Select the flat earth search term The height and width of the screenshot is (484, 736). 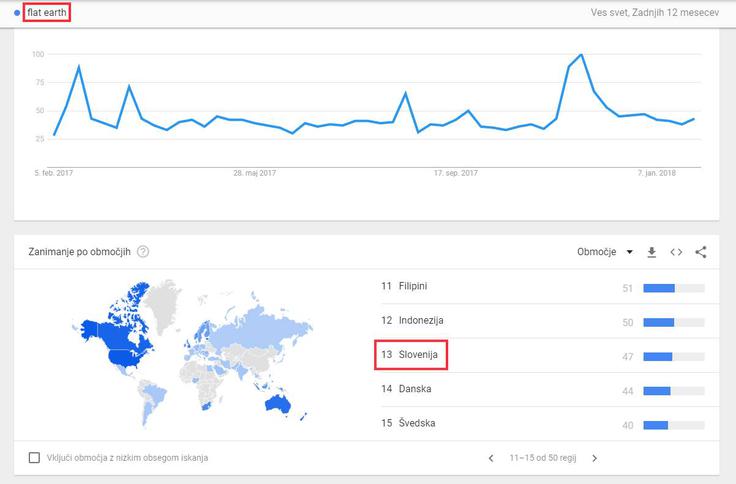pyautogui.click(x=46, y=13)
